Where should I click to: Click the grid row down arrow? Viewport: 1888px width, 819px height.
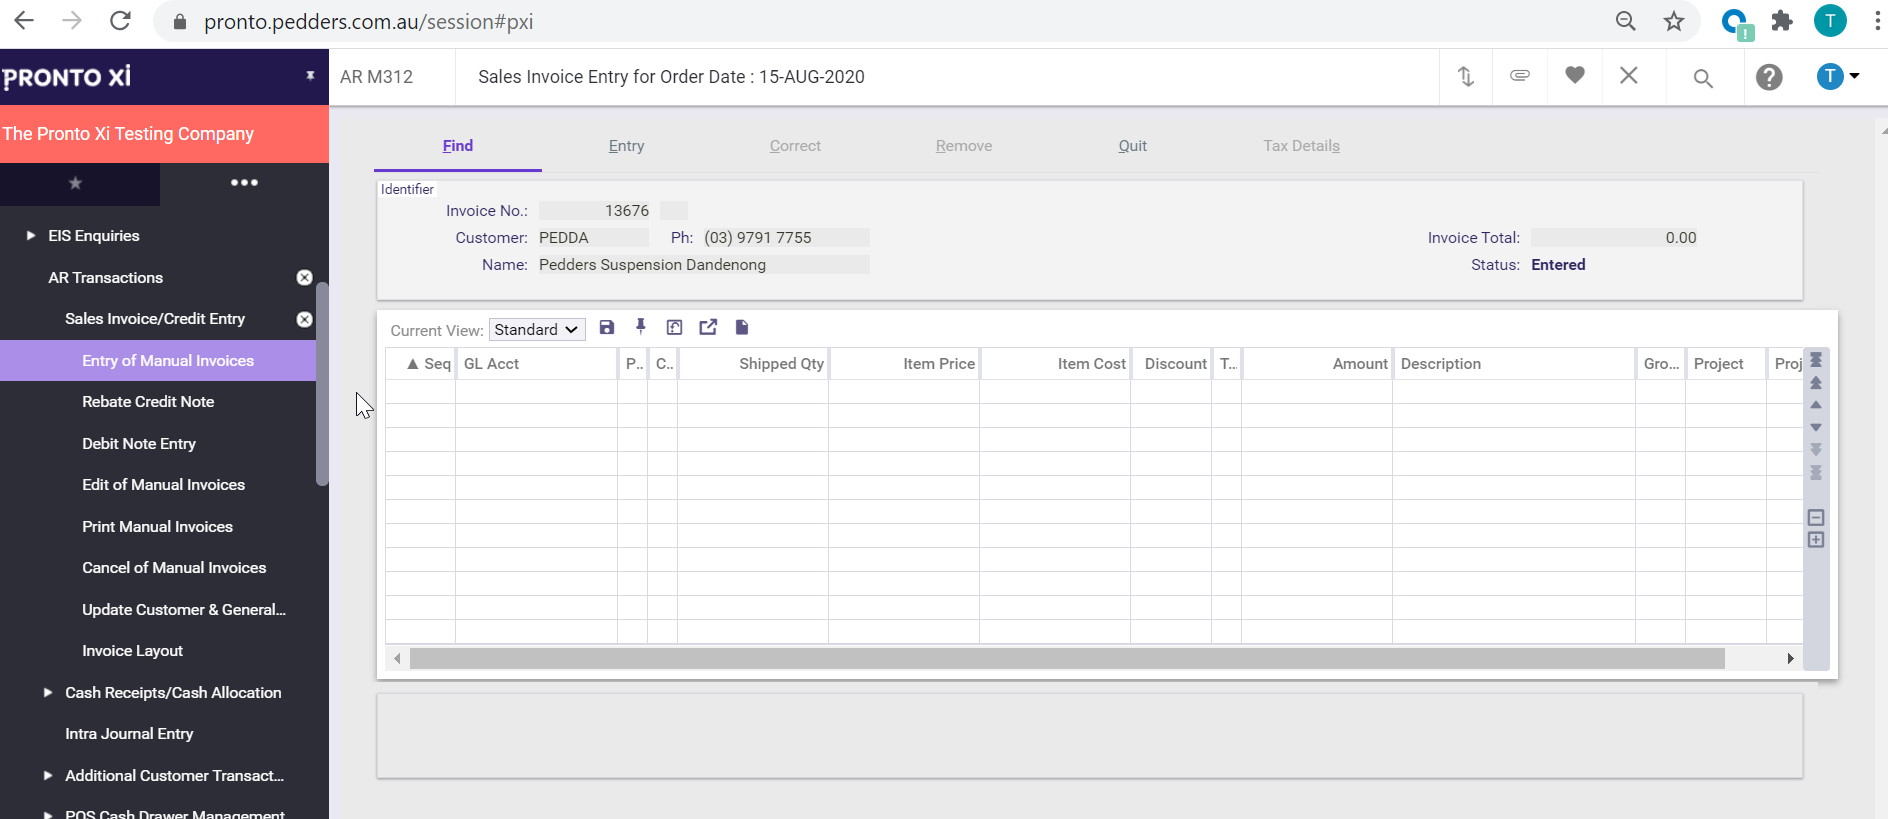(1816, 428)
